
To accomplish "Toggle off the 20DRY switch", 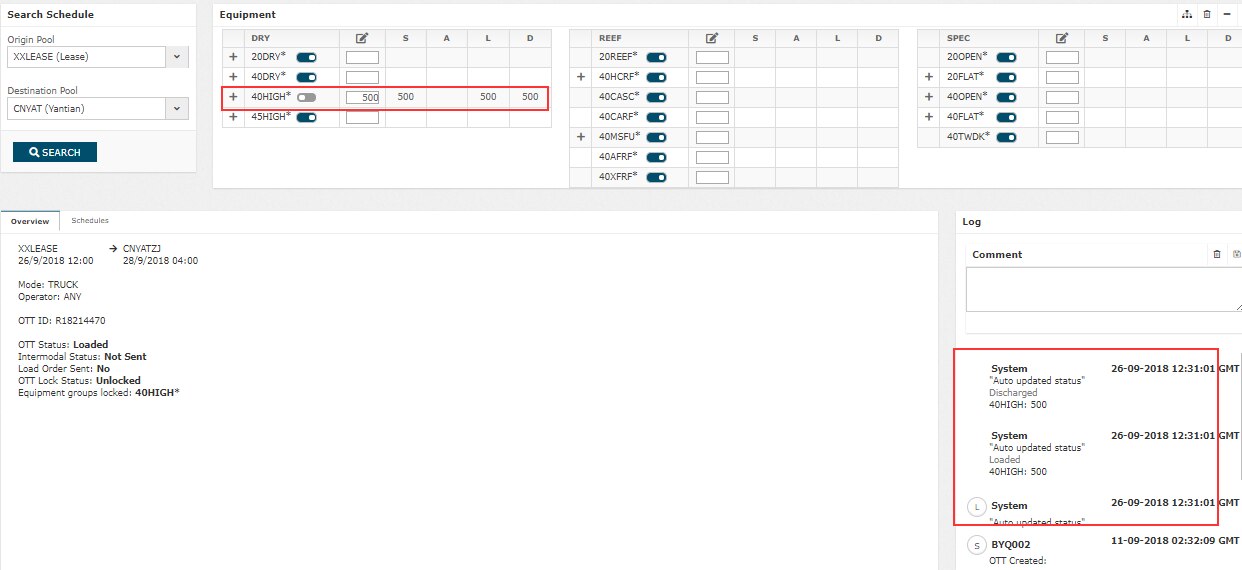I will coord(306,57).
